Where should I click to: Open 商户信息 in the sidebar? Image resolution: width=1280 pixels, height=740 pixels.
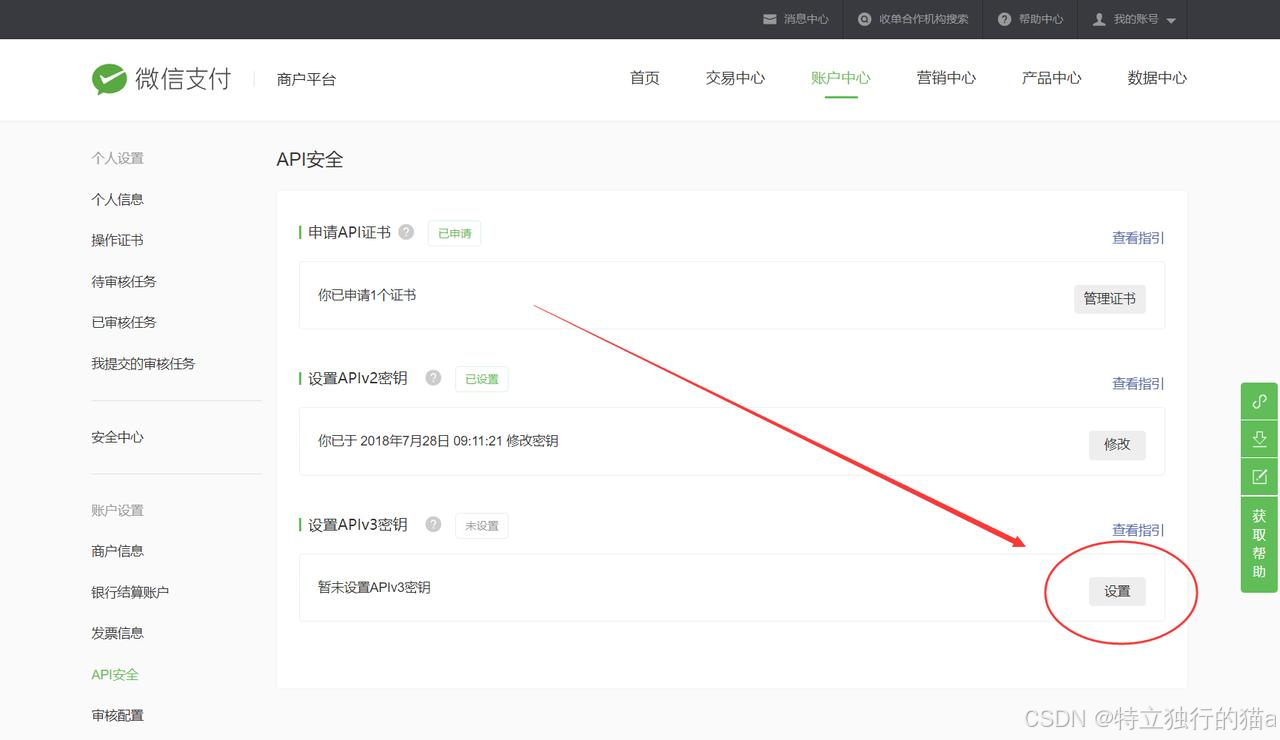pyautogui.click(x=118, y=551)
